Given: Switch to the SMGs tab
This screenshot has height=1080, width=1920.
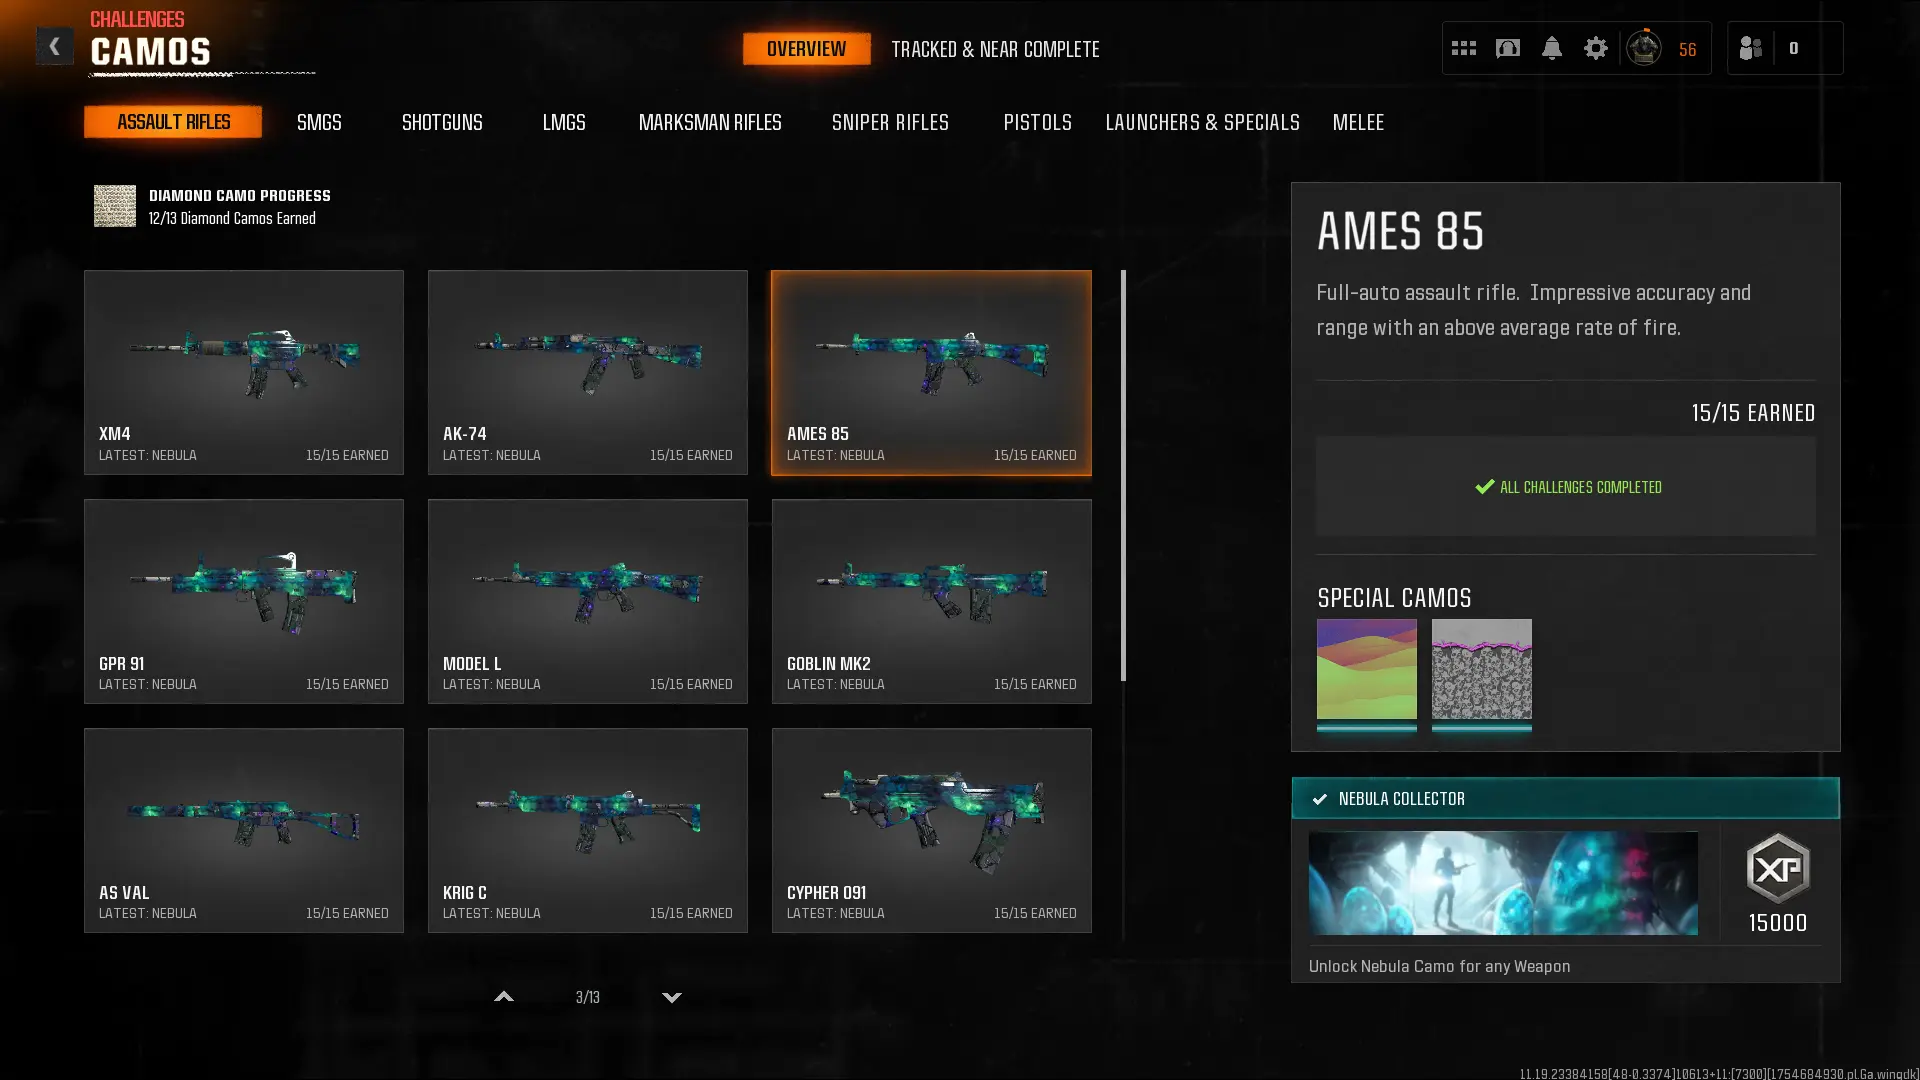Looking at the screenshot, I should pyautogui.click(x=319, y=122).
